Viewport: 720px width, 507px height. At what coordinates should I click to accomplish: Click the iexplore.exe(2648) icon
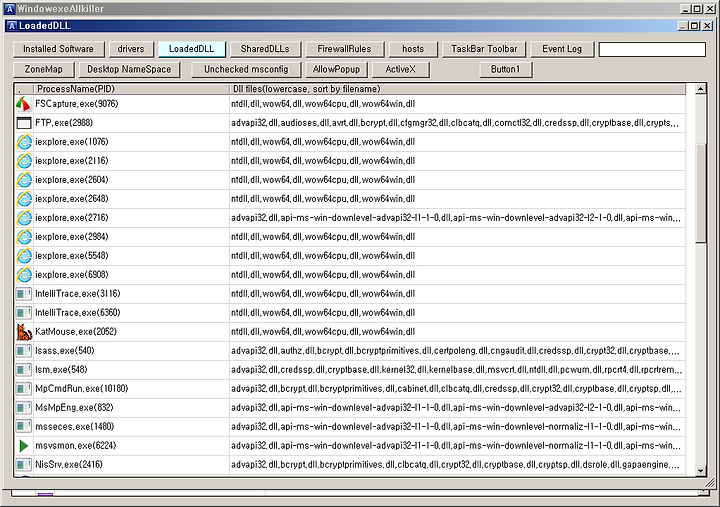[x=24, y=199]
